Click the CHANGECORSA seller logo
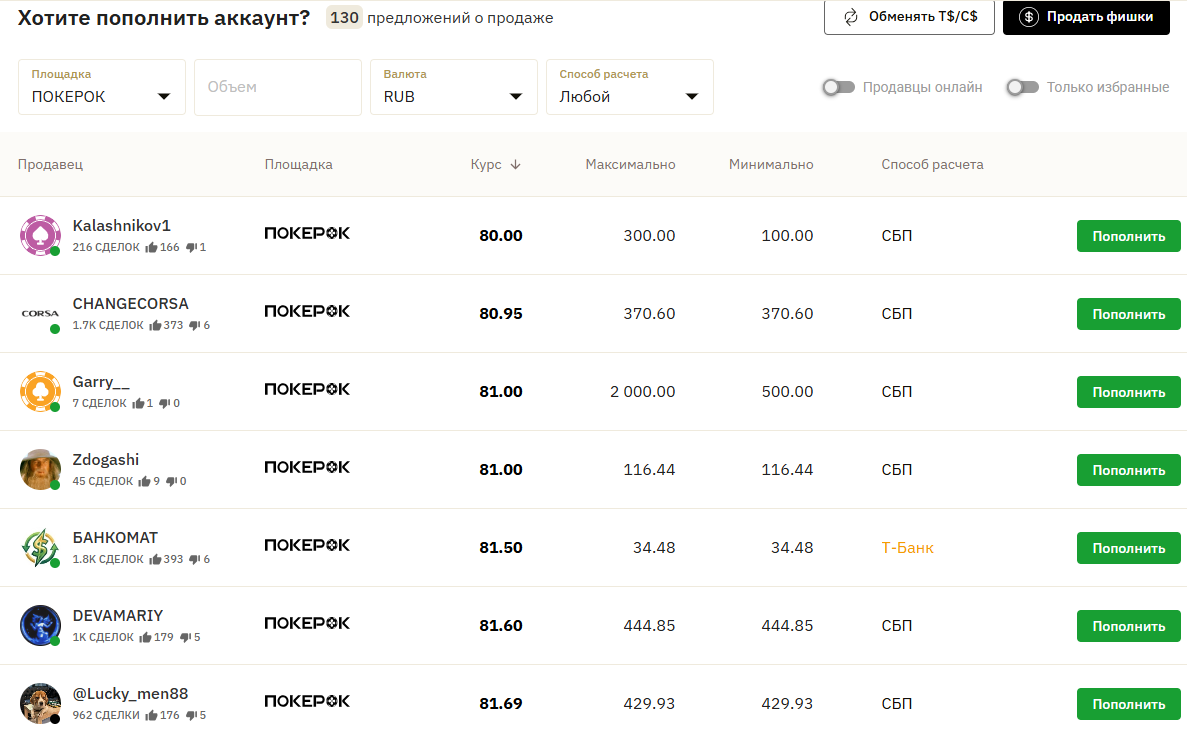The width and height of the screenshot is (1187, 730). [x=40, y=313]
